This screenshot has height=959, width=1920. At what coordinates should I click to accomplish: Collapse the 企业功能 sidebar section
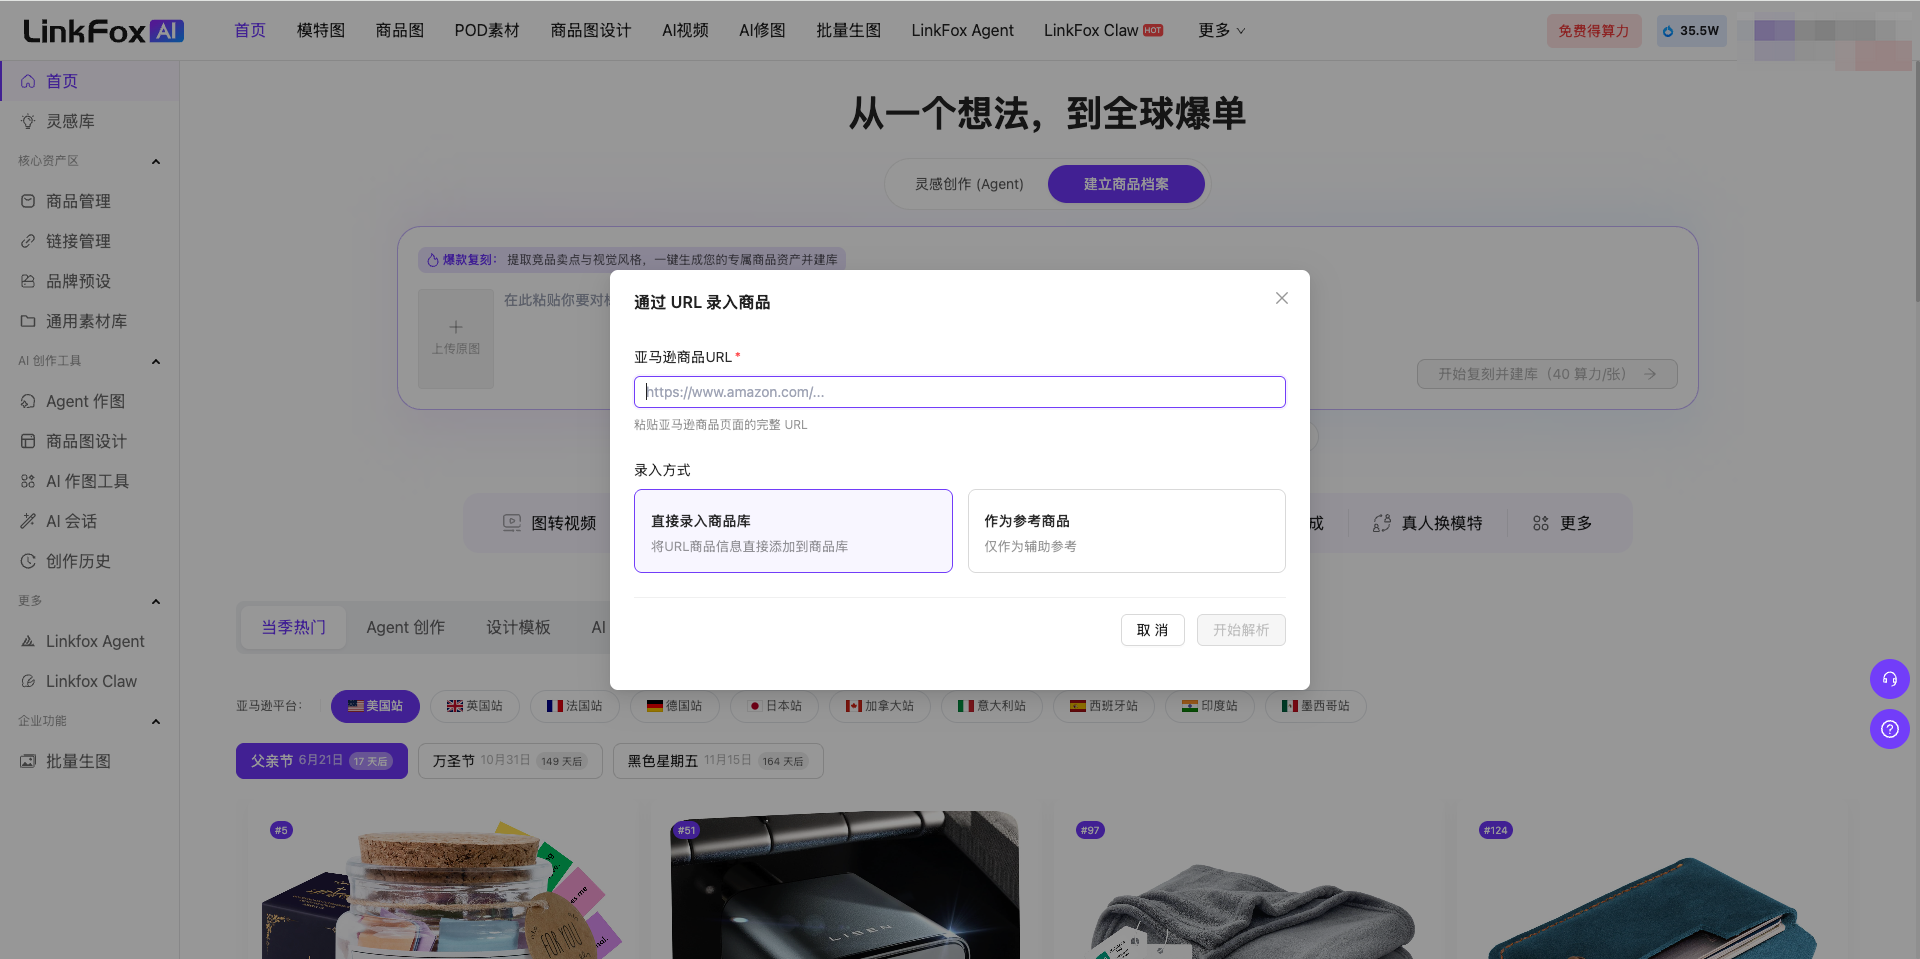156,721
